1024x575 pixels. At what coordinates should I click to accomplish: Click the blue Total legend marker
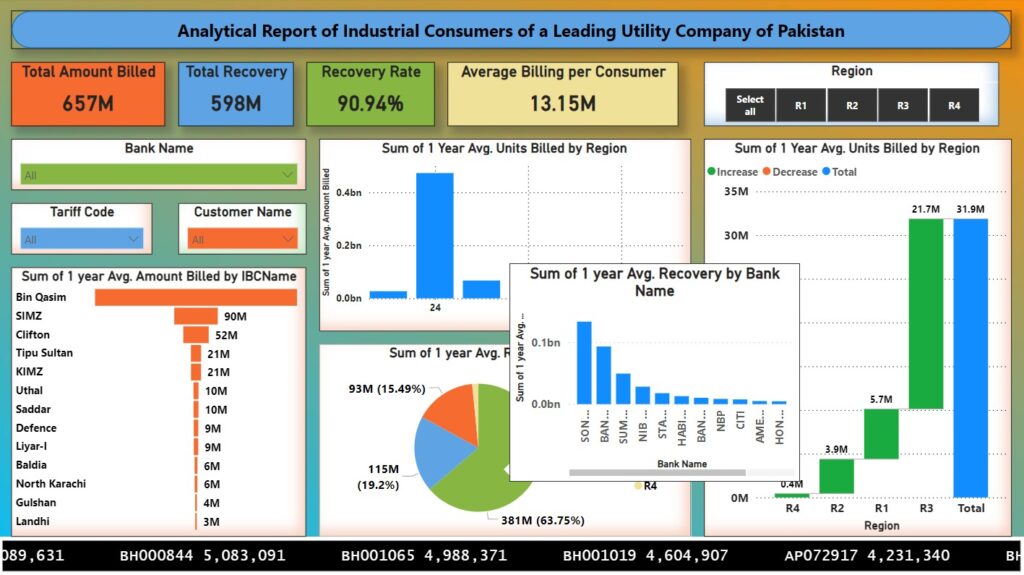click(x=826, y=172)
